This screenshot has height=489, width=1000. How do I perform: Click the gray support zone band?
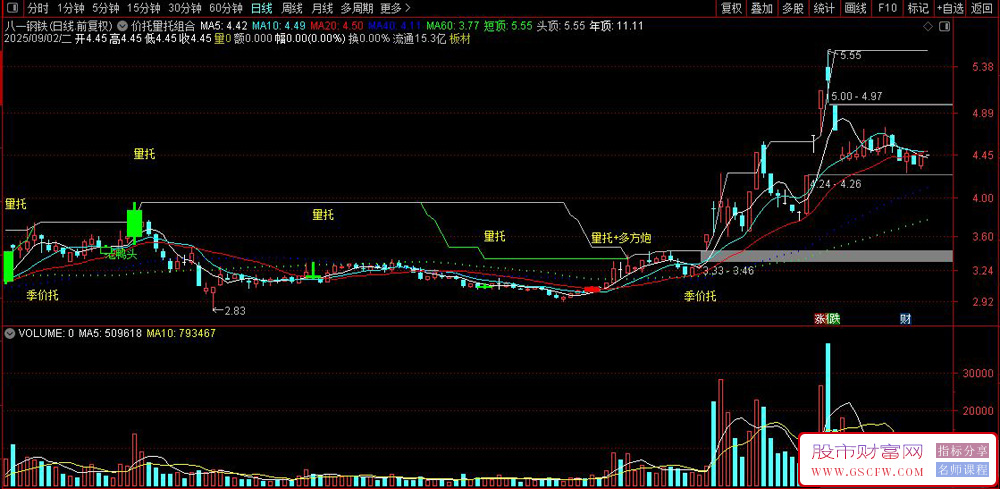(x=827, y=256)
